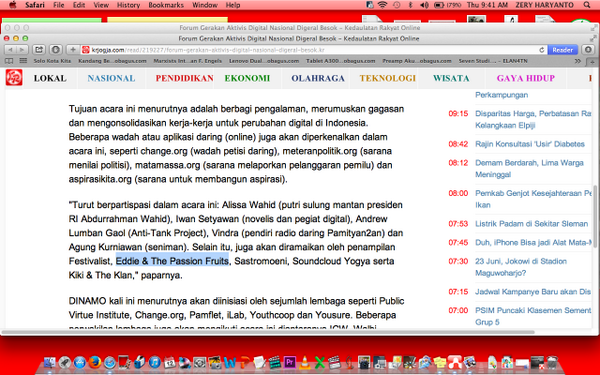Enter full screen with the title bar arrows
This screenshot has width=600, height=375.
coord(593,39)
